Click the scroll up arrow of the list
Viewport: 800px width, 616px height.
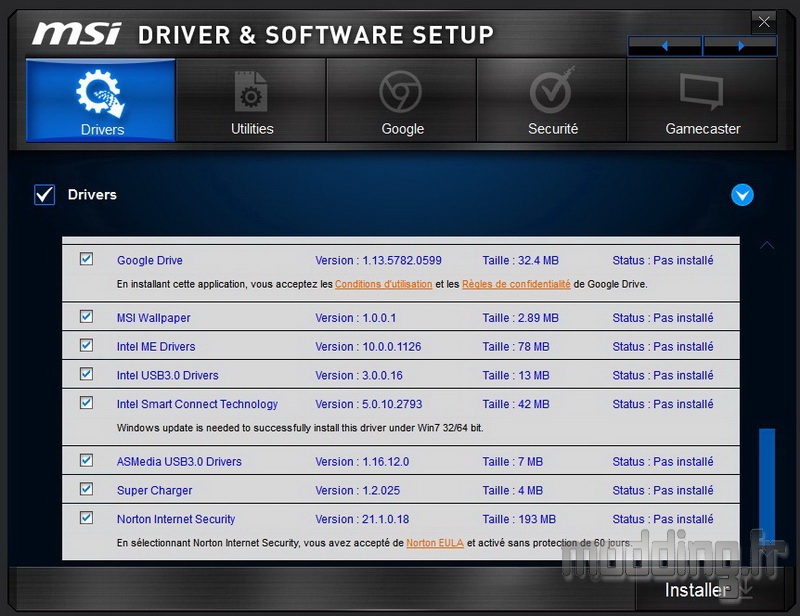click(x=767, y=245)
